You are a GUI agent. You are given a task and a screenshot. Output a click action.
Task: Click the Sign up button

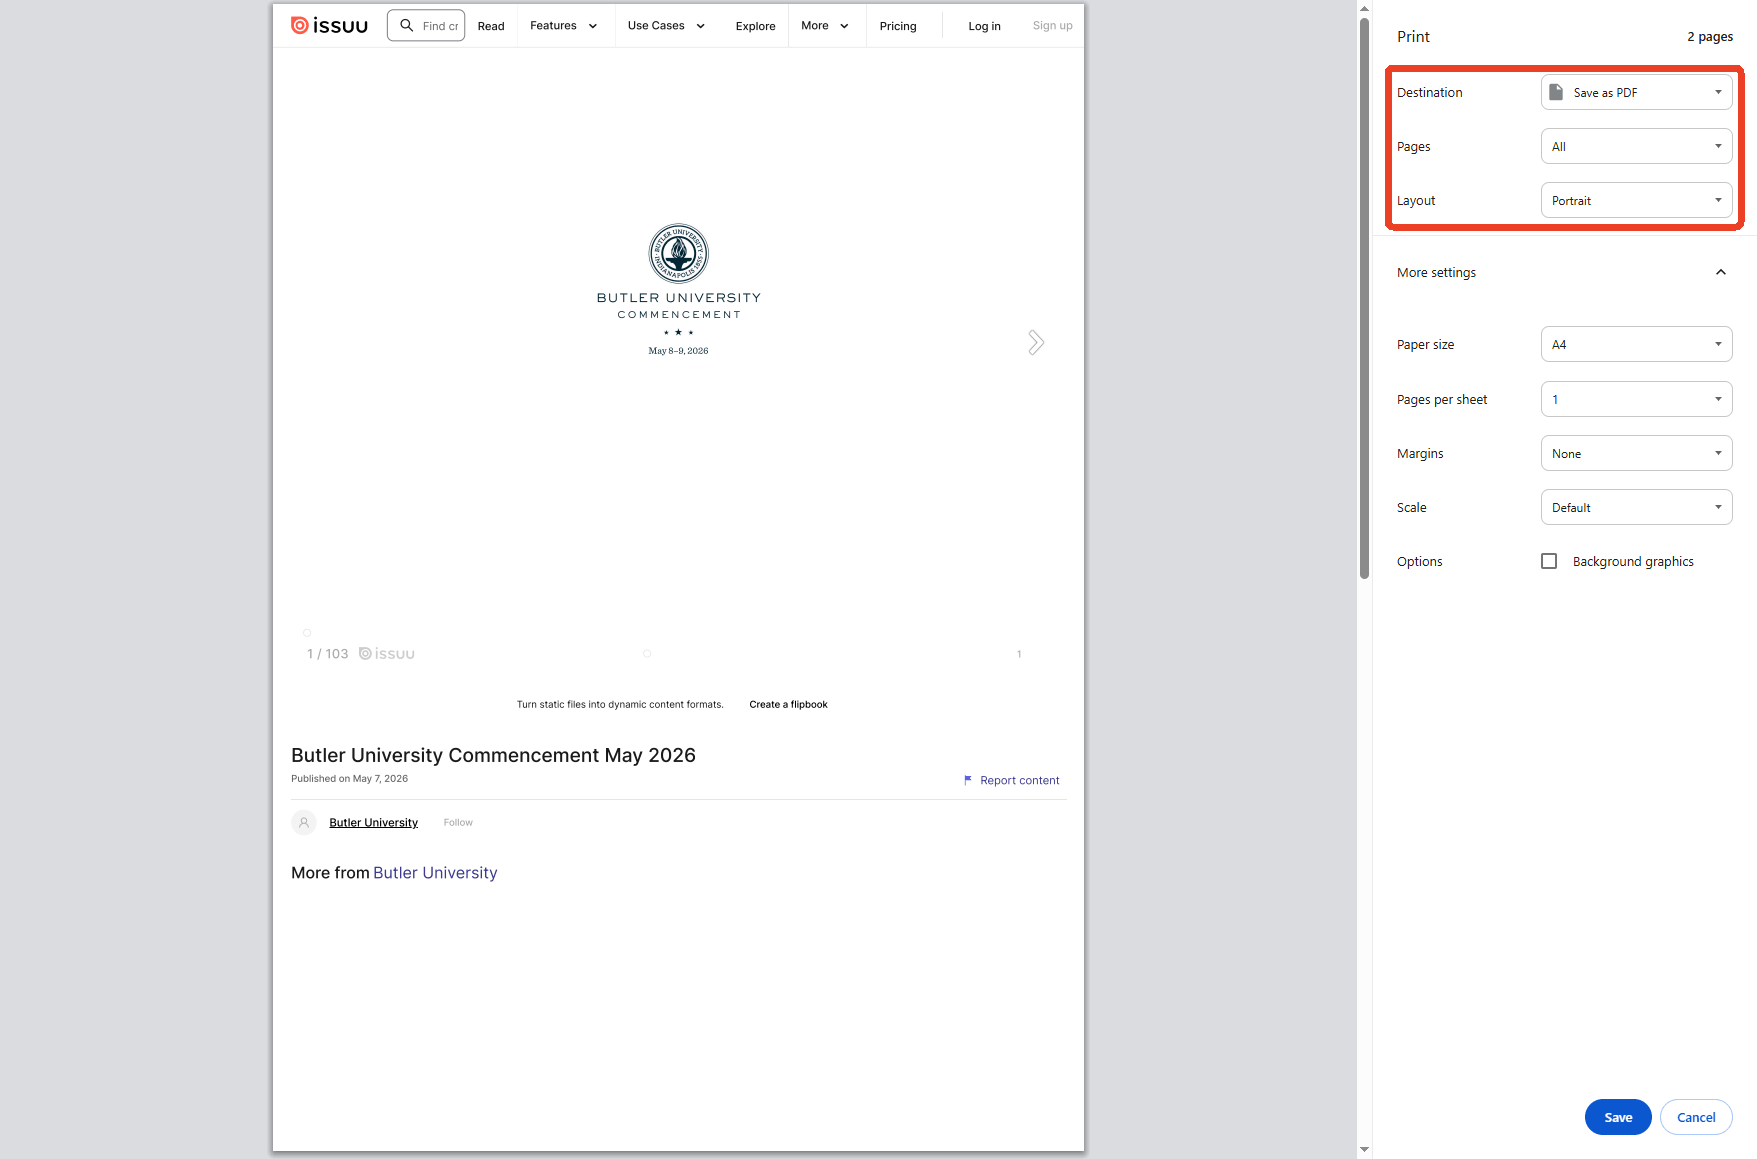tap(1052, 26)
